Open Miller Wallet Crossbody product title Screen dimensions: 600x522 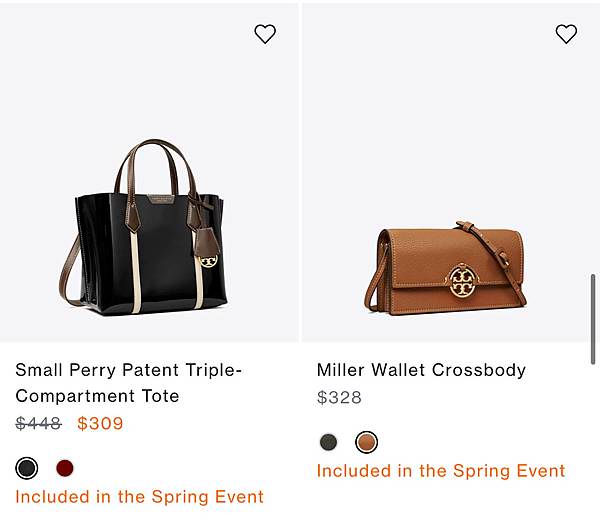(421, 370)
